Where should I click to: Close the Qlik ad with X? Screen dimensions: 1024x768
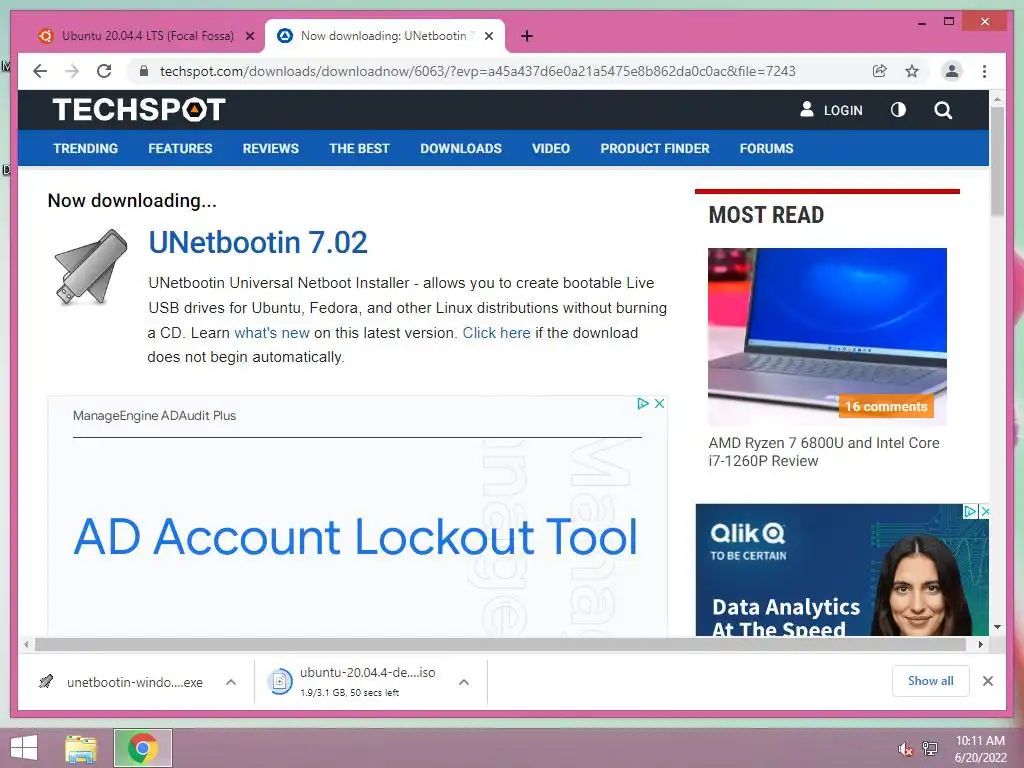(985, 511)
